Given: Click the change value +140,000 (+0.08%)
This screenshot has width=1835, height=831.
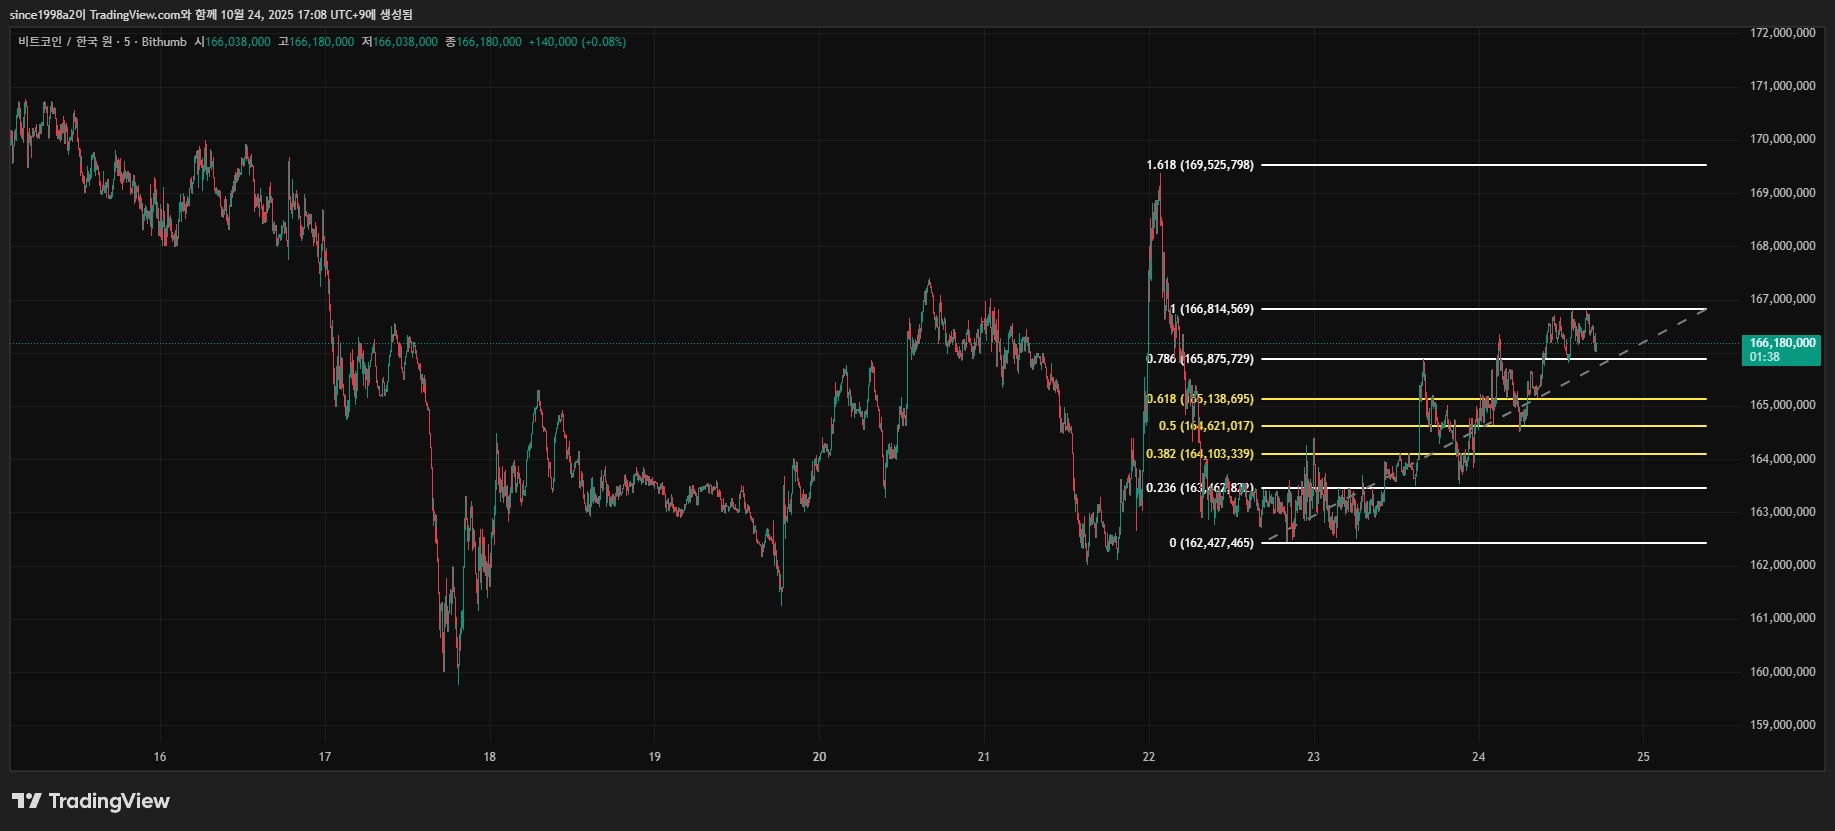Looking at the screenshot, I should (577, 42).
